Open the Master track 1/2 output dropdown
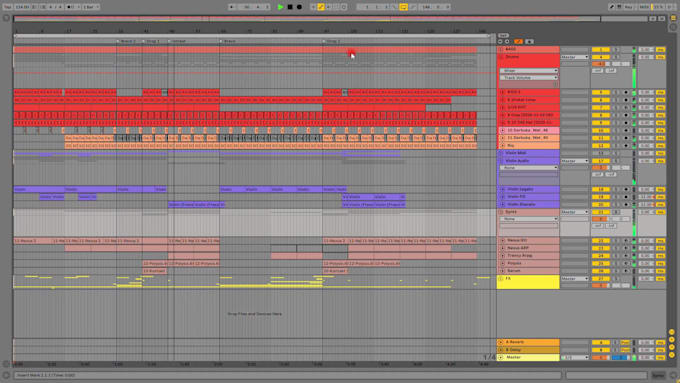 575,358
